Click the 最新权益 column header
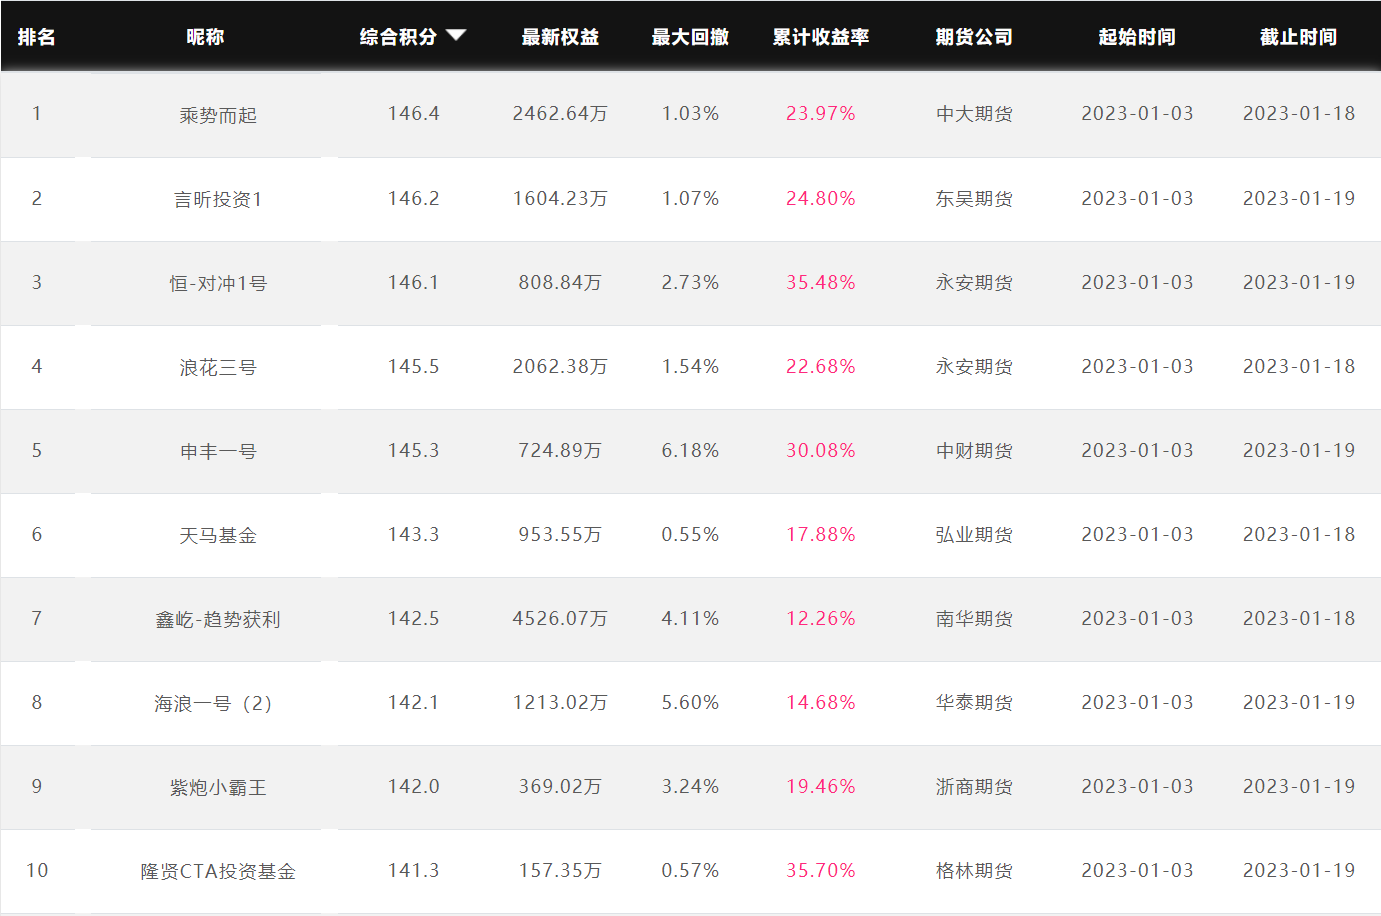This screenshot has width=1381, height=916. [560, 37]
